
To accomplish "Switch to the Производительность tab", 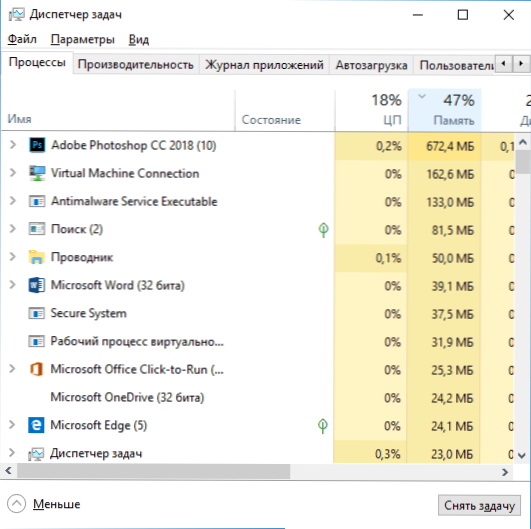I will (x=136, y=64).
